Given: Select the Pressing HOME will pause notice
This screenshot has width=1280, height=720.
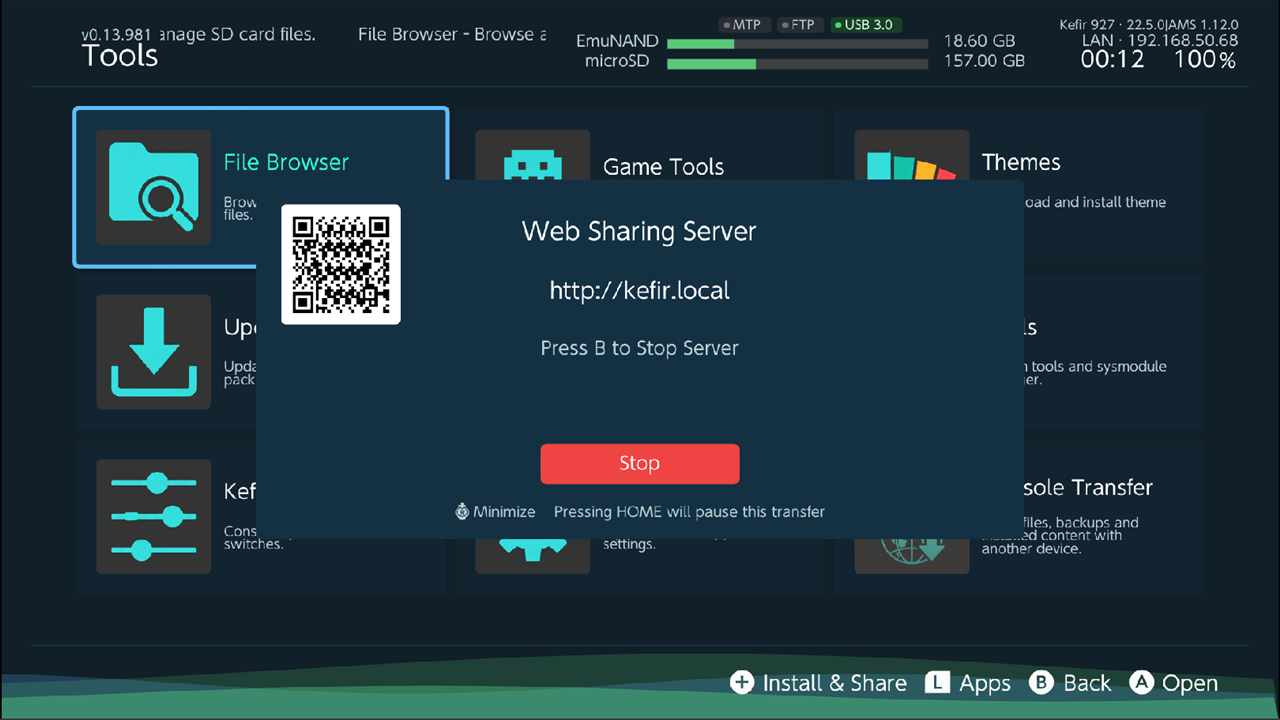Looking at the screenshot, I should point(690,511).
